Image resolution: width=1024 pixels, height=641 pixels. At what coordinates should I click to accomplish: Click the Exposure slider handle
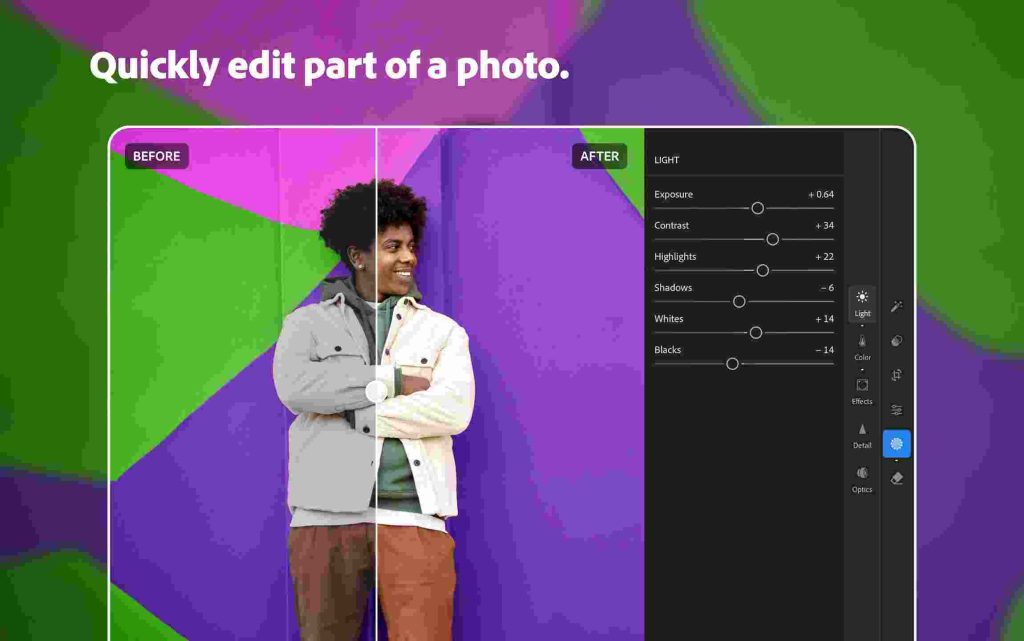click(758, 208)
